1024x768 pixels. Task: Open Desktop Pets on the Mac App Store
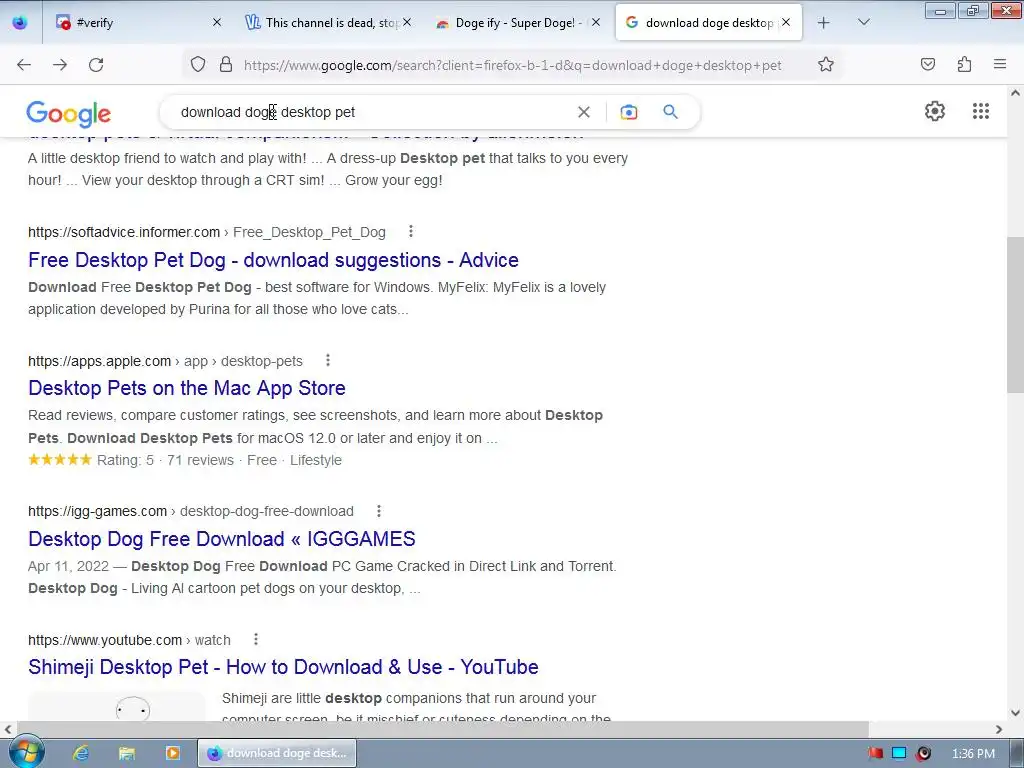187,388
